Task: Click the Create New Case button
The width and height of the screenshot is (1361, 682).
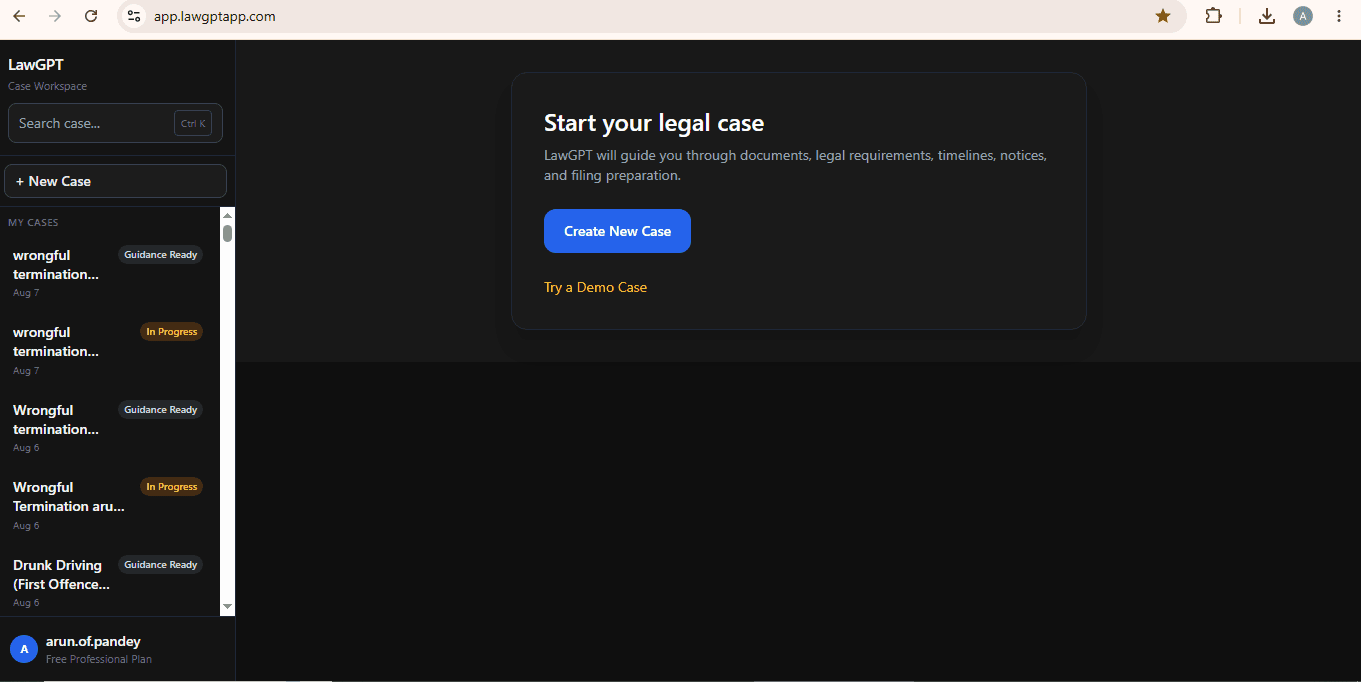Action: (617, 231)
